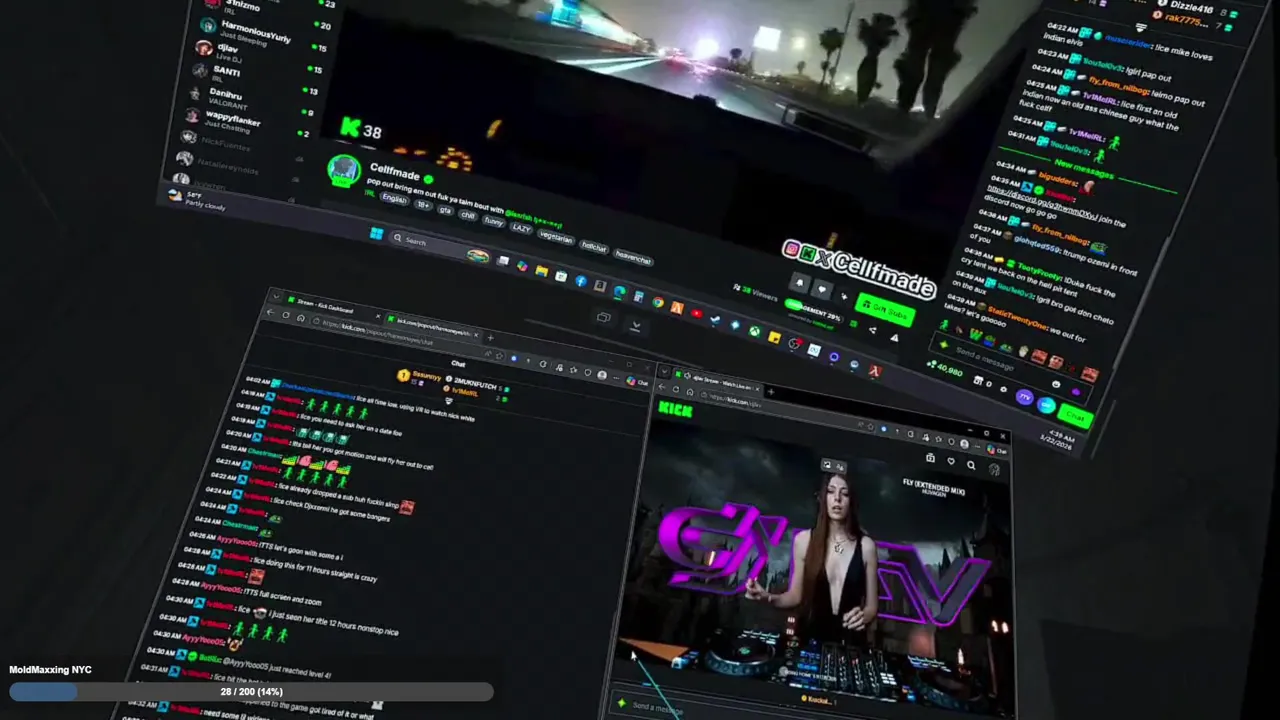Click the heart icon on djlav Kick page
Screen dimensions: 1280x720
click(951, 461)
